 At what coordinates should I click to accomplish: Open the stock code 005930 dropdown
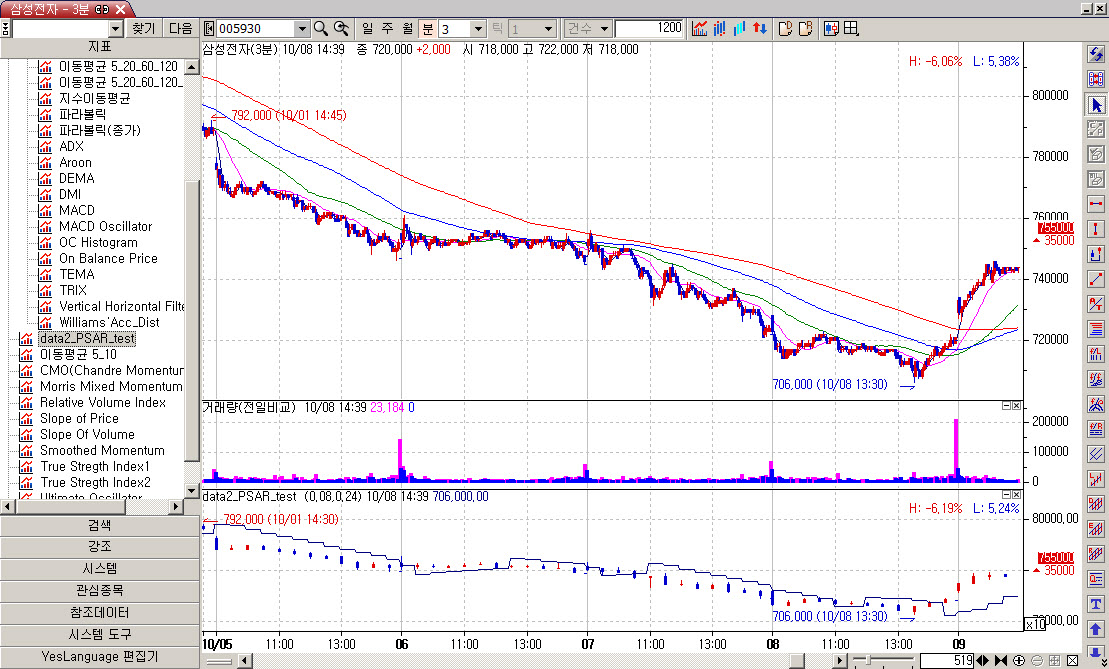click(x=302, y=29)
